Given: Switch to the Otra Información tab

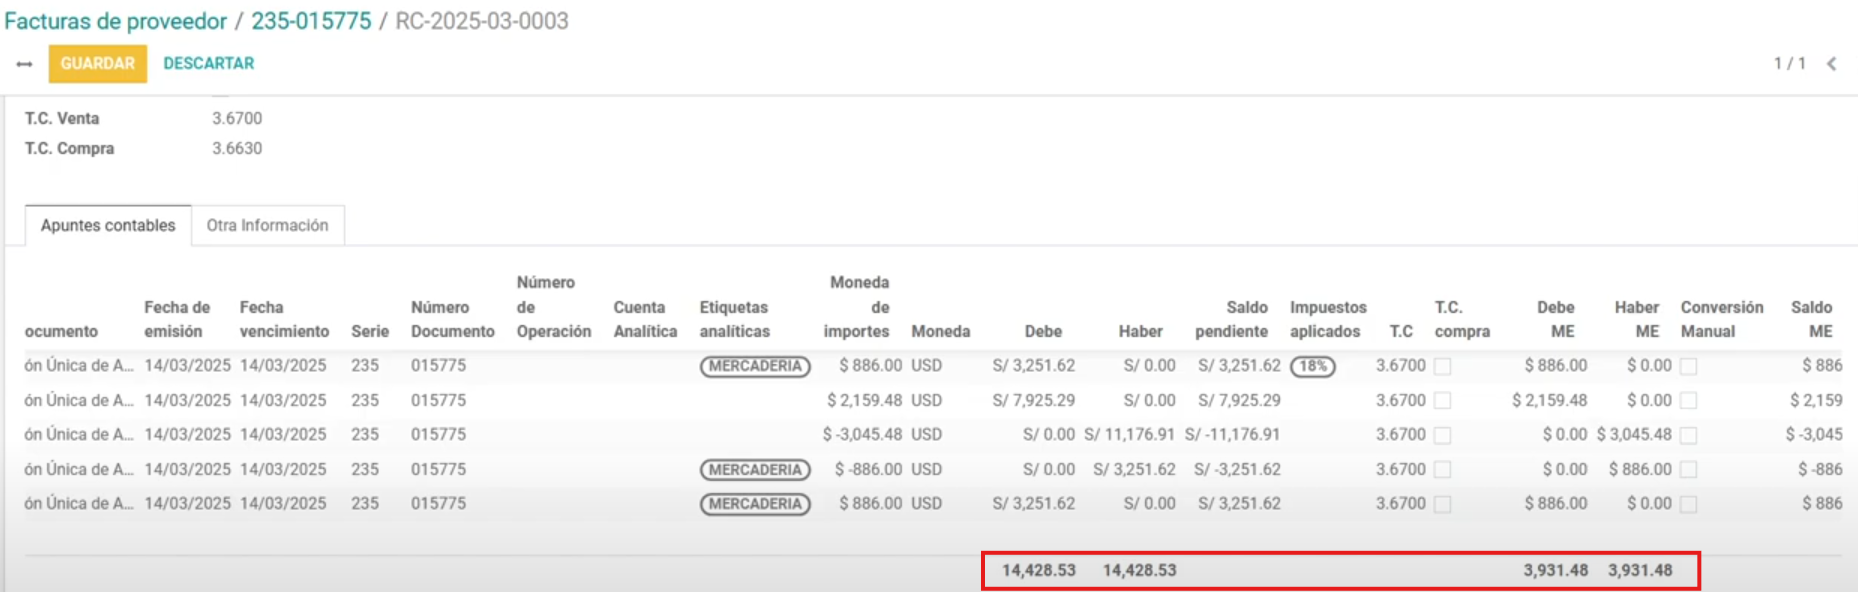Looking at the screenshot, I should (267, 225).
